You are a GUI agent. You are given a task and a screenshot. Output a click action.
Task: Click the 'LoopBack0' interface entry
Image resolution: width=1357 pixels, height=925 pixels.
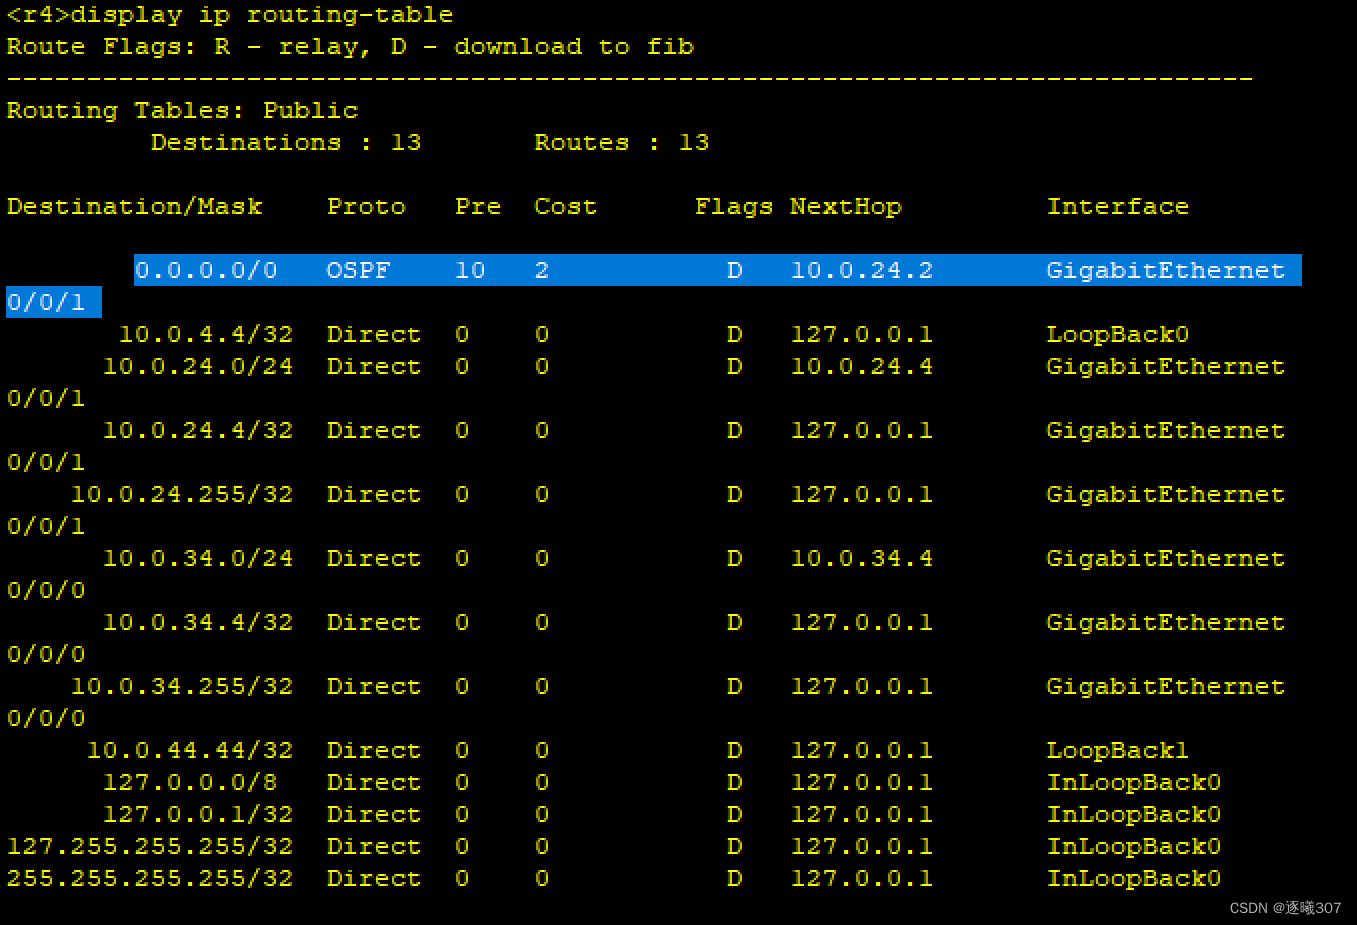1118,335
